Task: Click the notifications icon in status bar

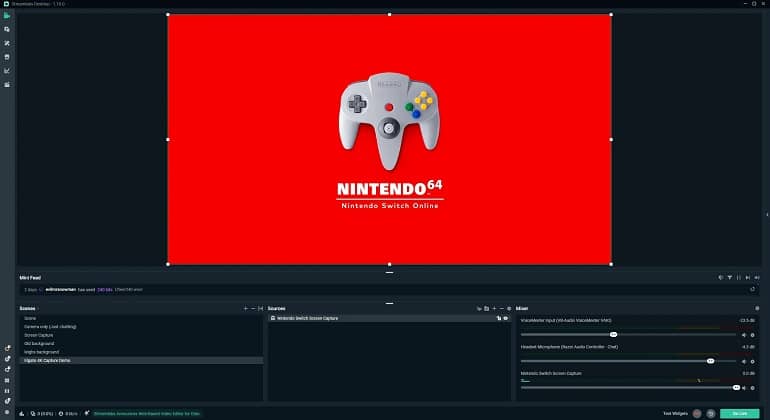Action: click(x=87, y=414)
